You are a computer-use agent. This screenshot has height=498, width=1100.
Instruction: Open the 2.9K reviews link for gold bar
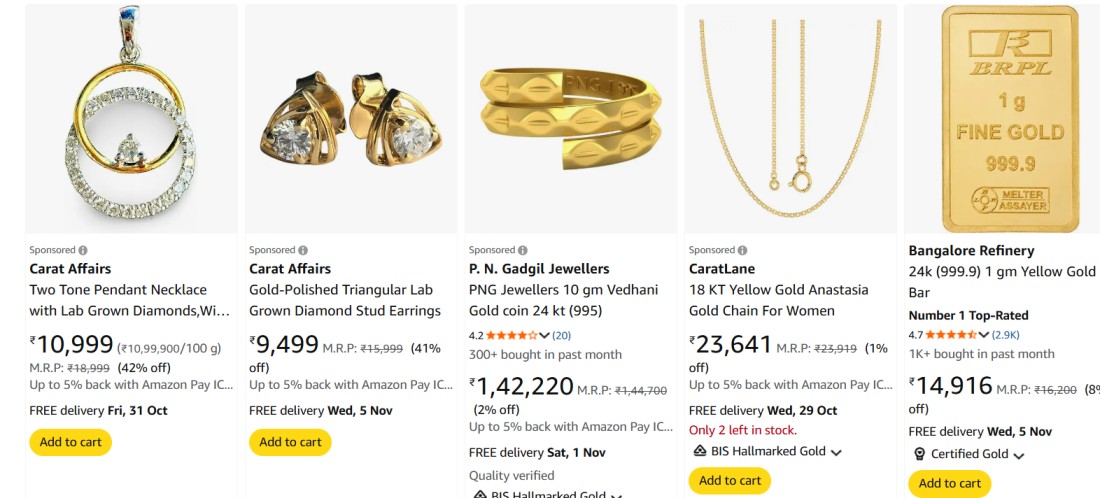coord(1005,335)
